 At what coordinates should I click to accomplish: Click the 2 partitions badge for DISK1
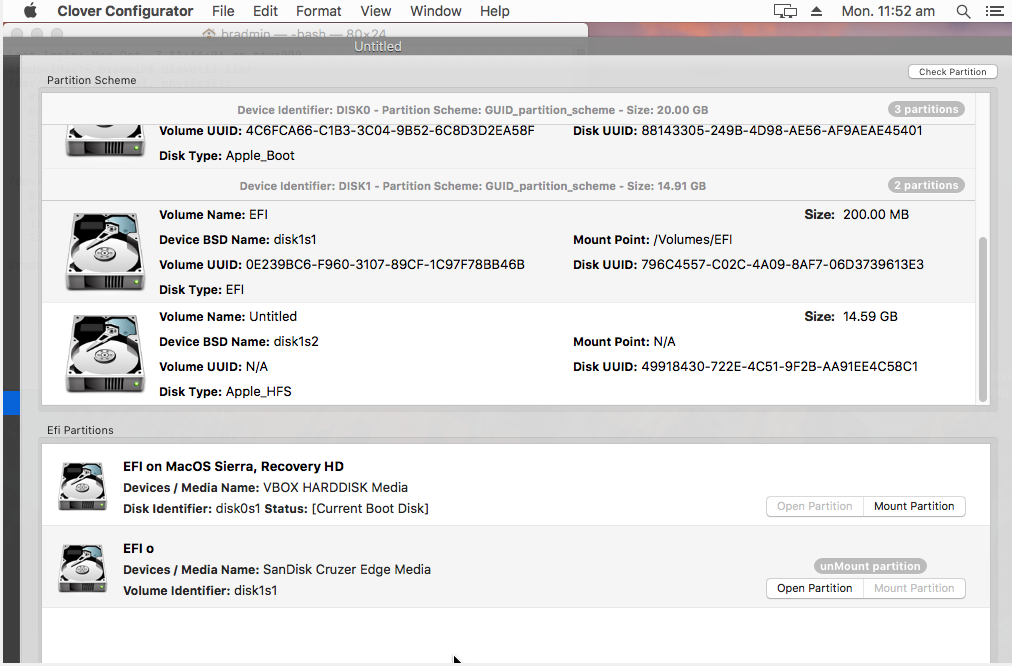pos(926,185)
